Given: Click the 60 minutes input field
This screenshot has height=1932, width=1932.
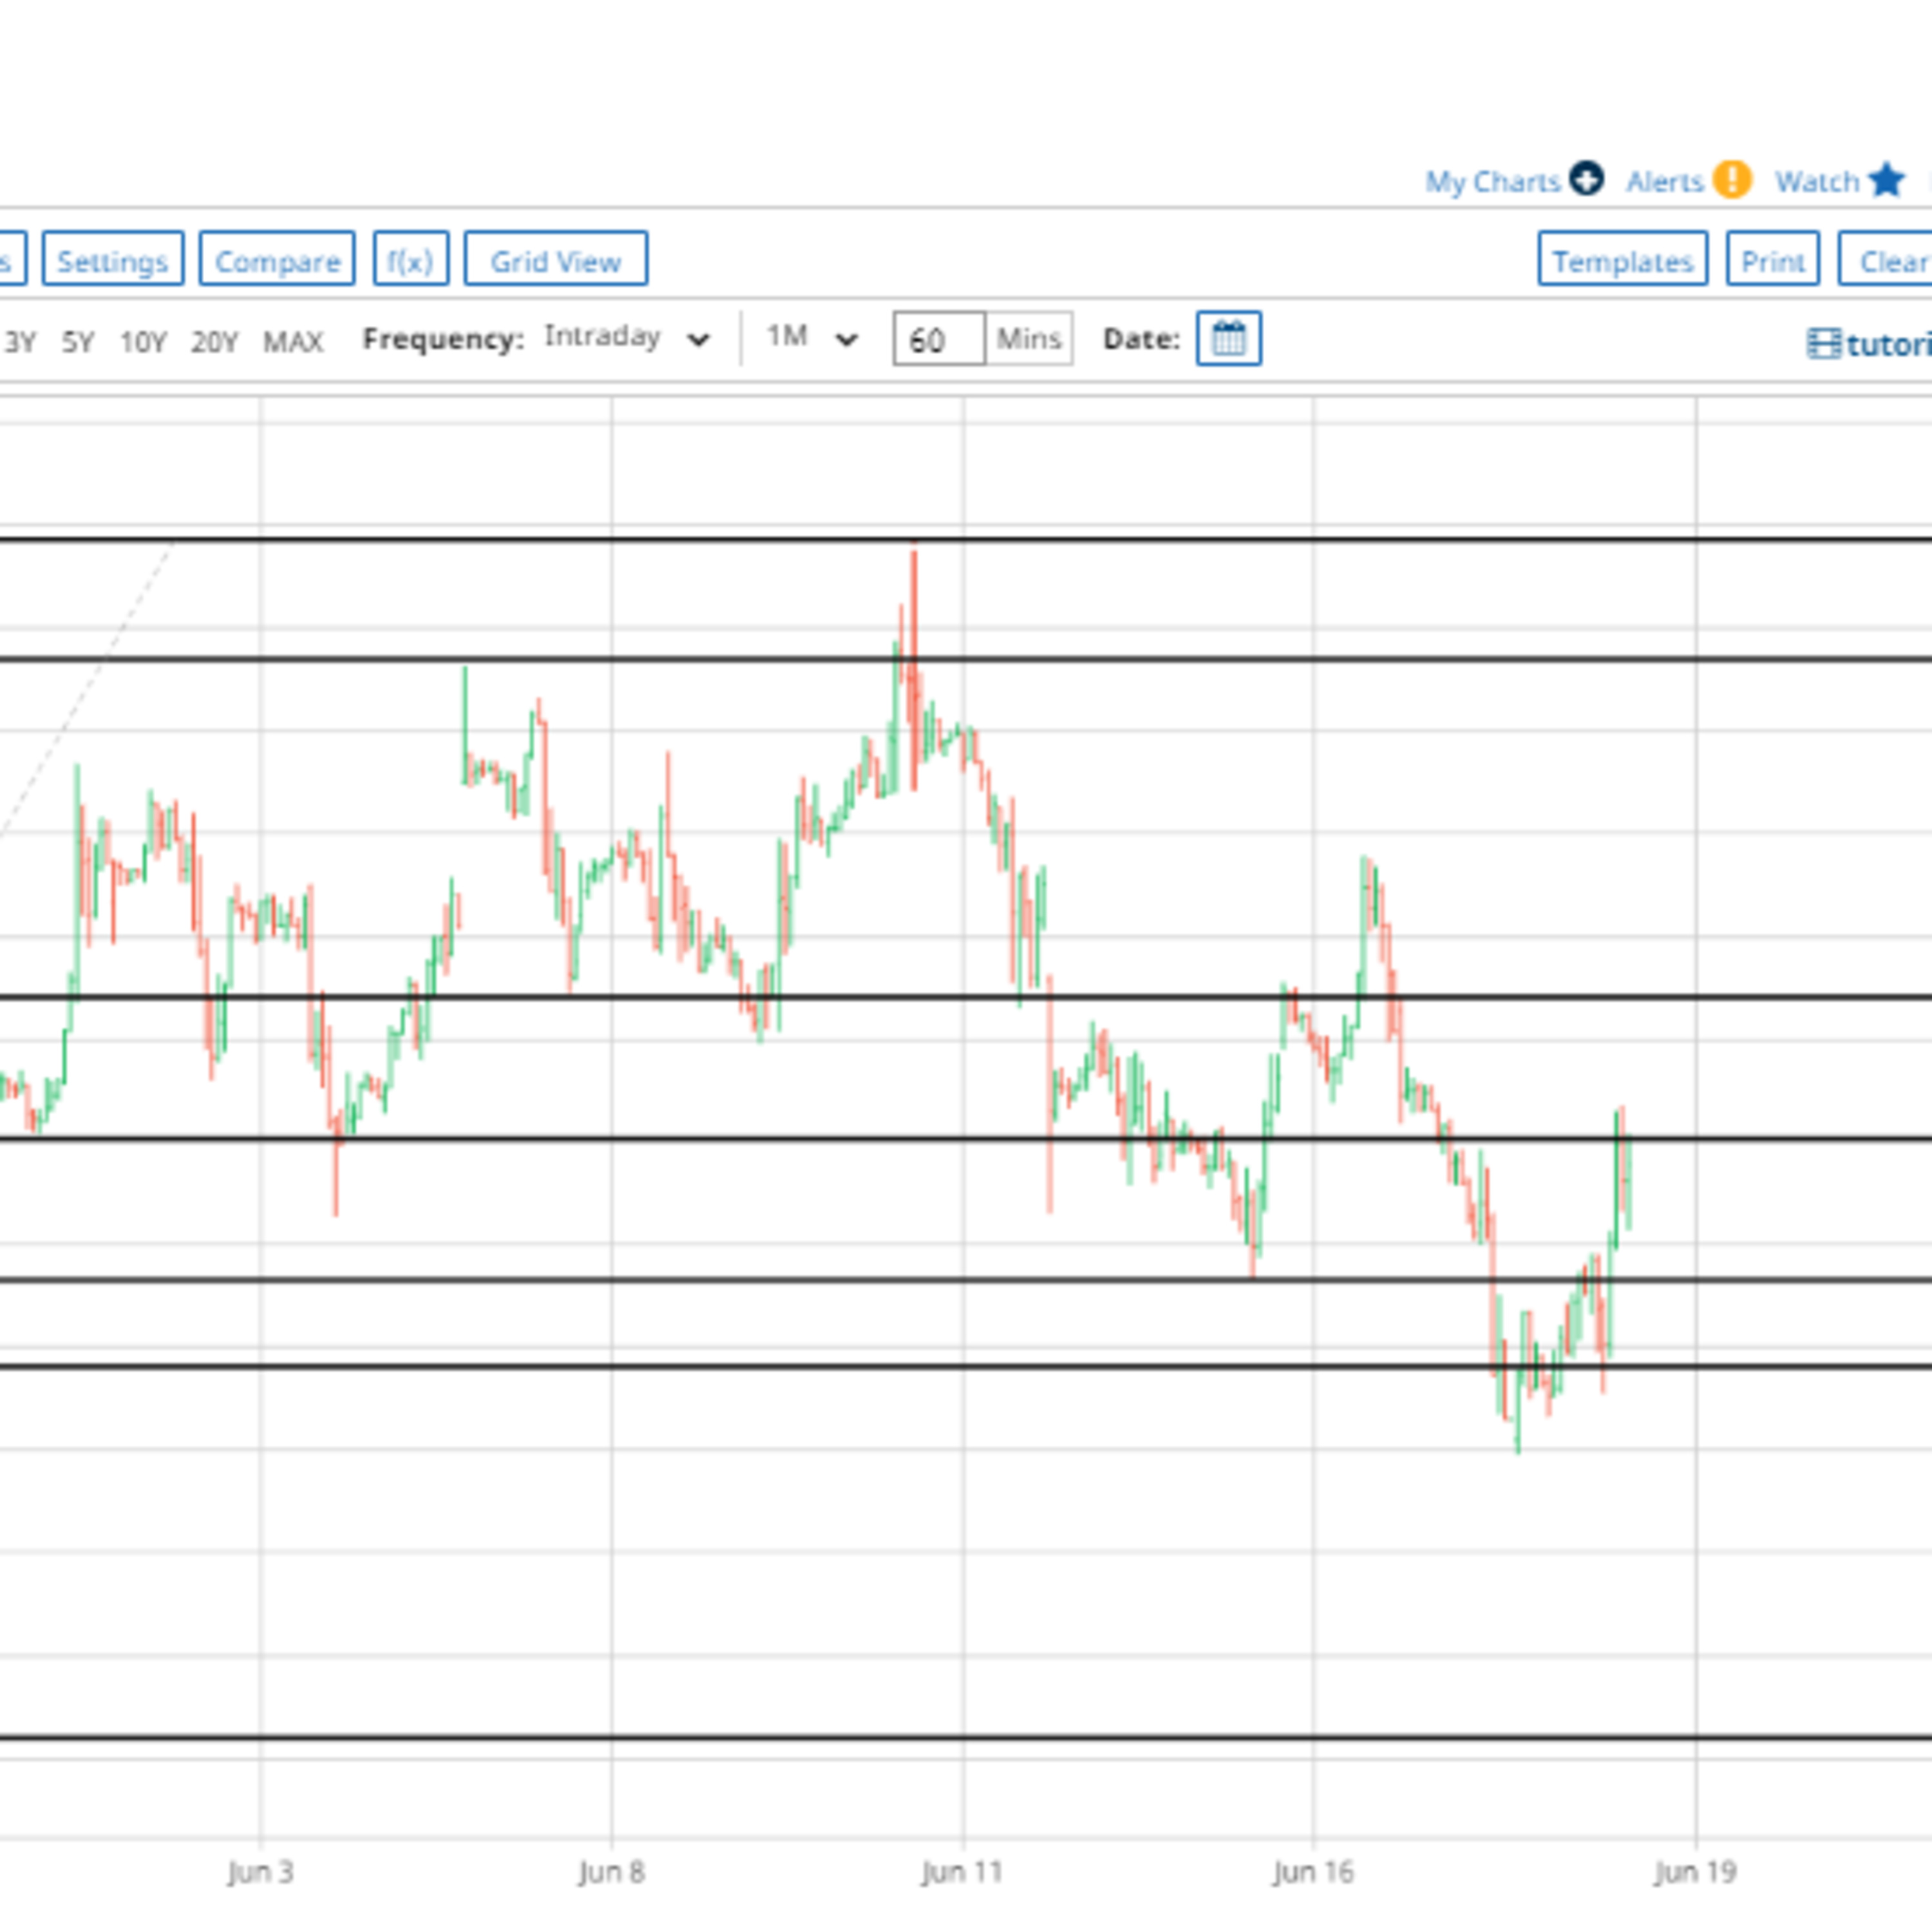Looking at the screenshot, I should (939, 339).
